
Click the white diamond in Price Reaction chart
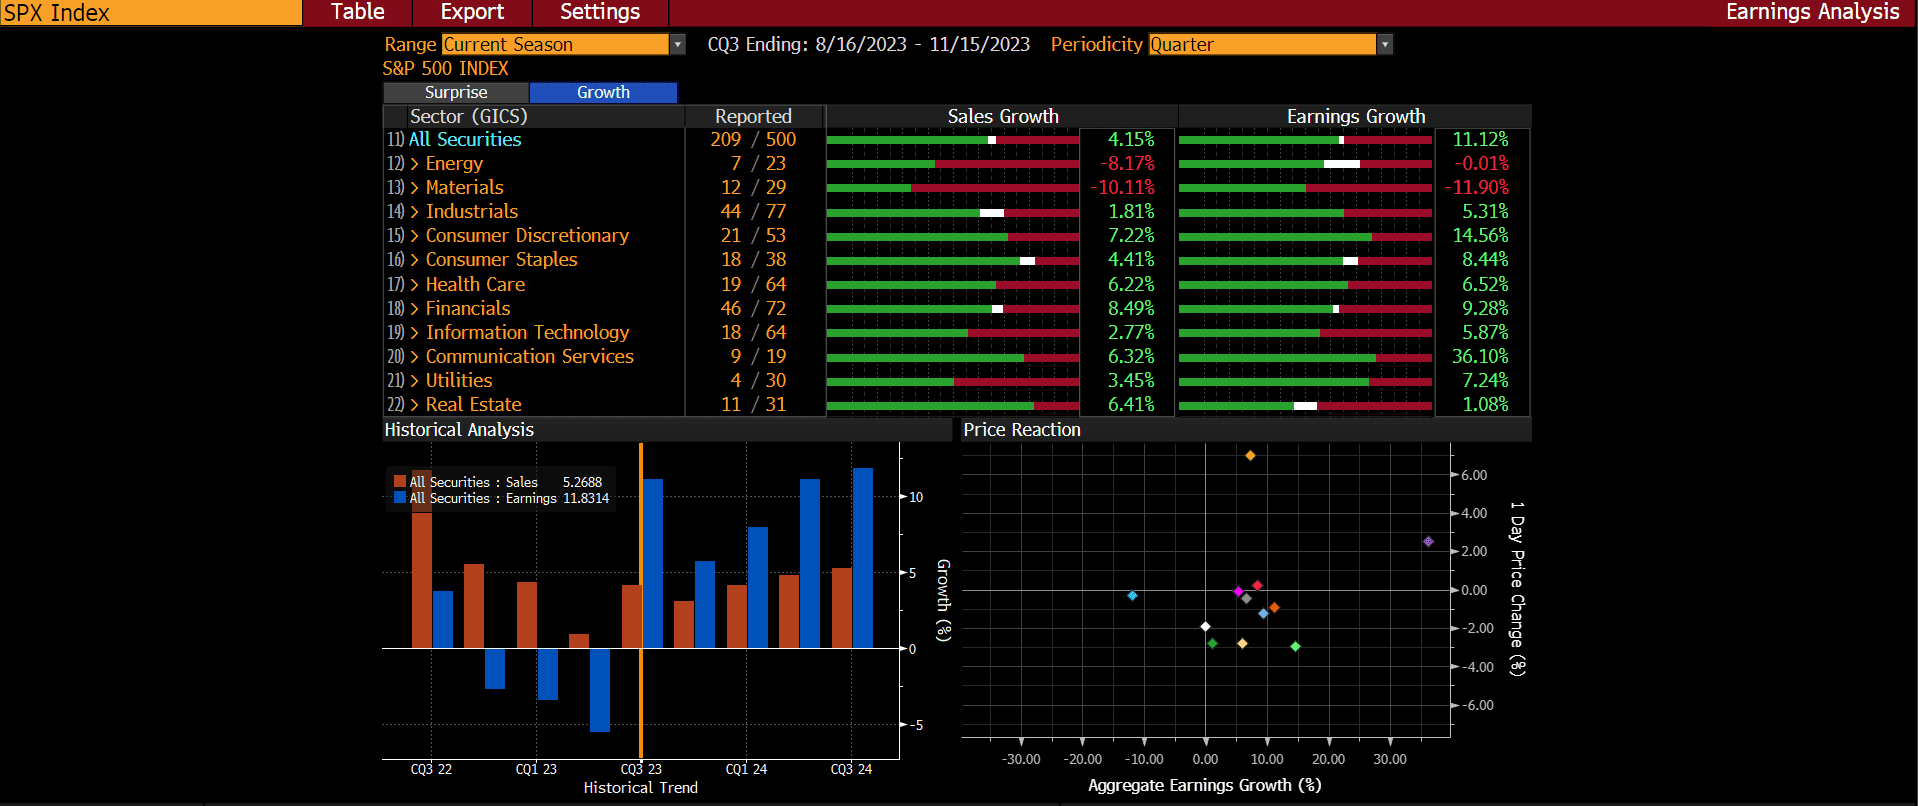pos(1205,626)
